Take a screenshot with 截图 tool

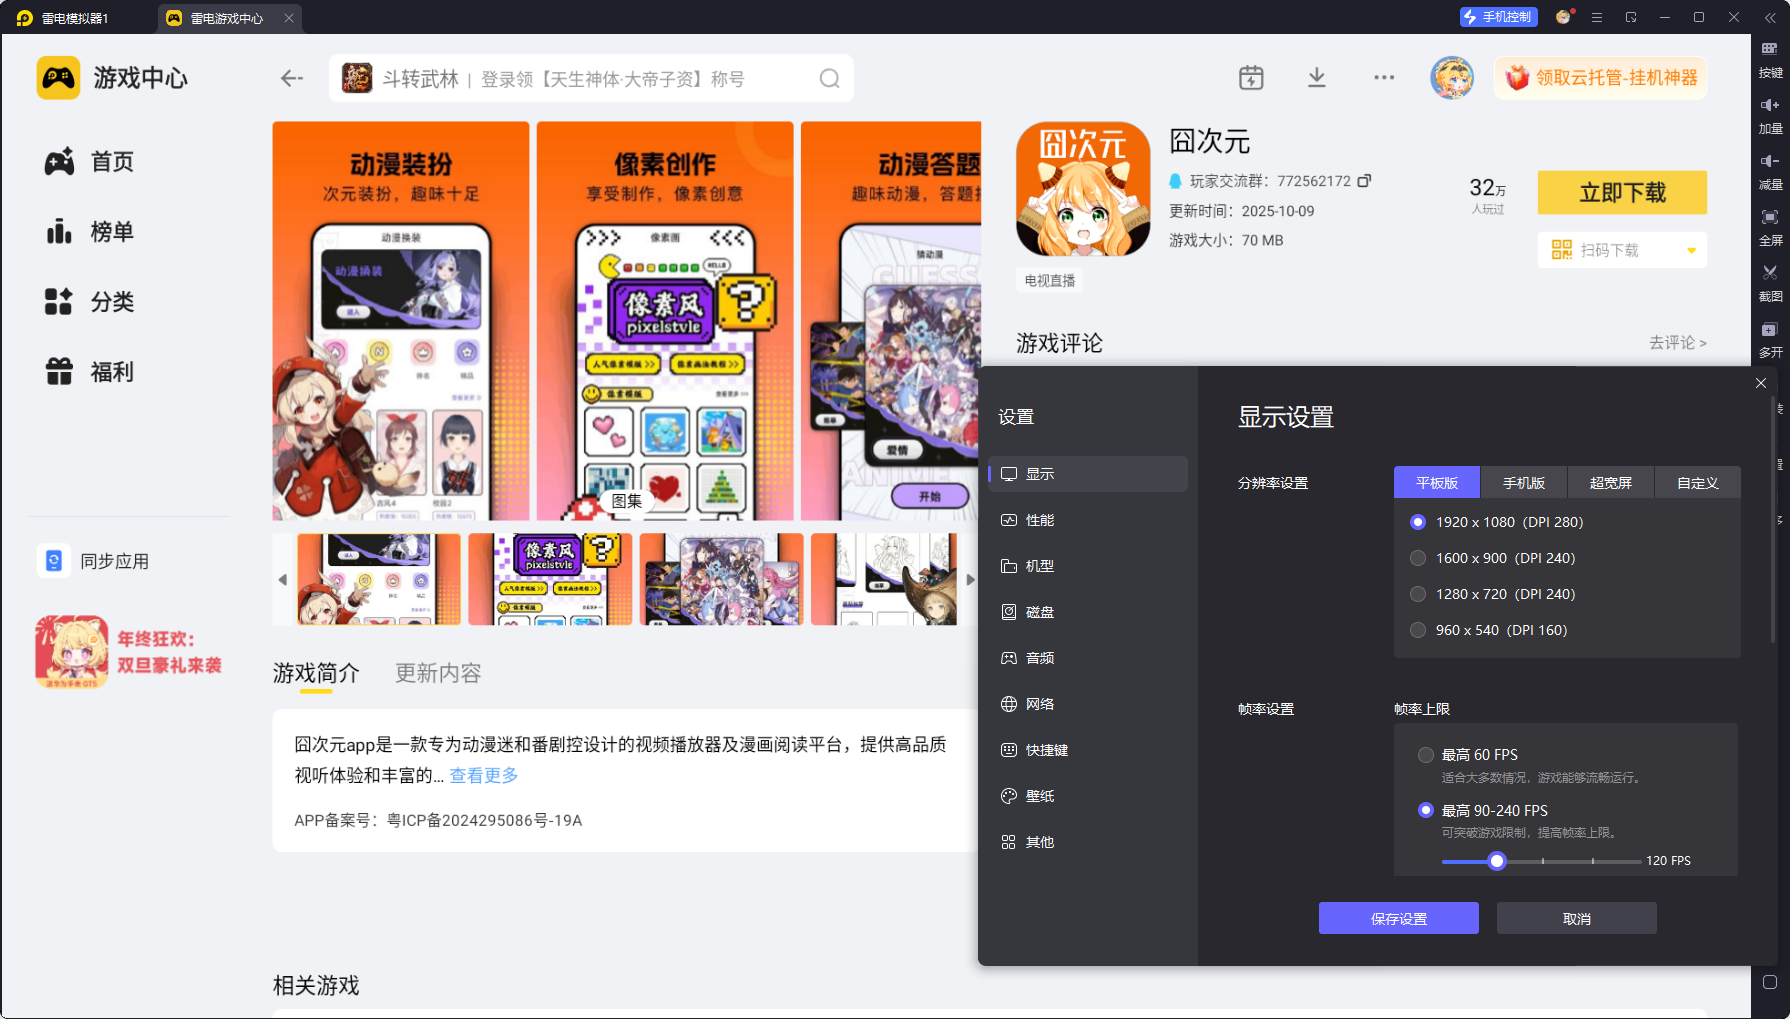[1770, 284]
